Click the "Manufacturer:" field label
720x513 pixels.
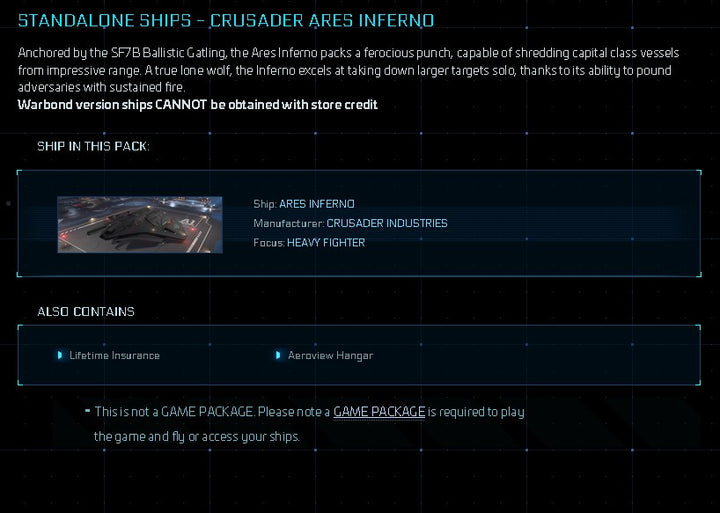coord(288,223)
